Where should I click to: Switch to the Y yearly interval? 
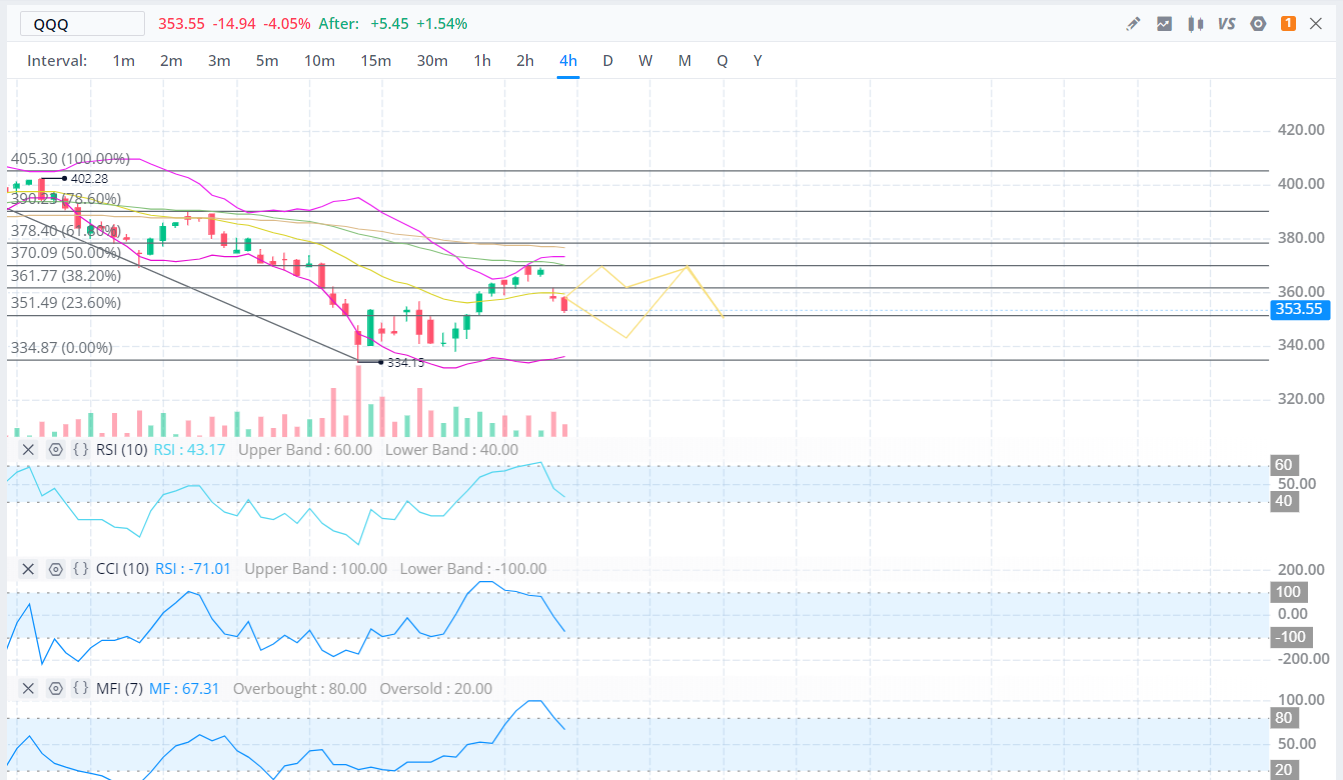pyautogui.click(x=758, y=61)
